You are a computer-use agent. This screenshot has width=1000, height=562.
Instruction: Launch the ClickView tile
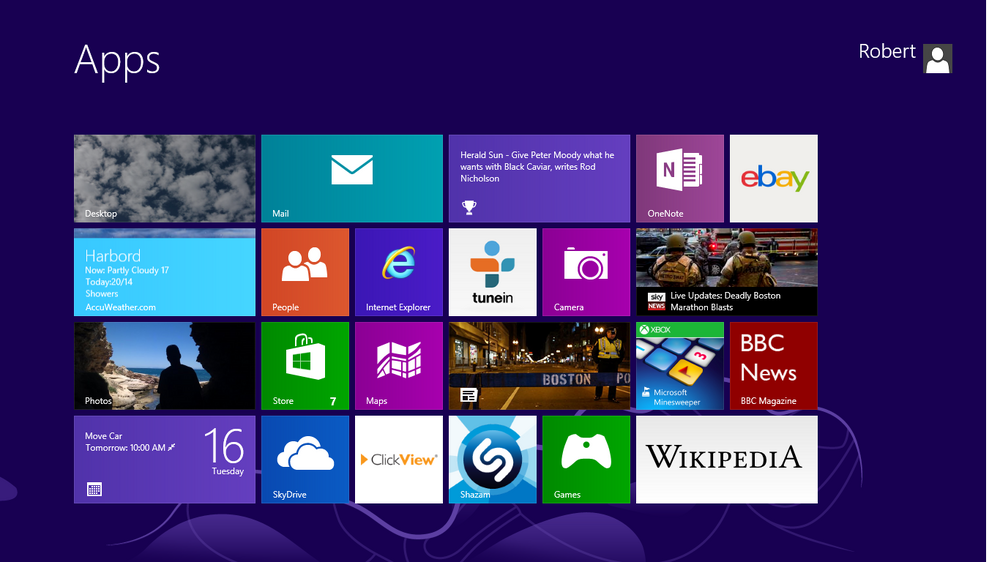(x=399, y=459)
